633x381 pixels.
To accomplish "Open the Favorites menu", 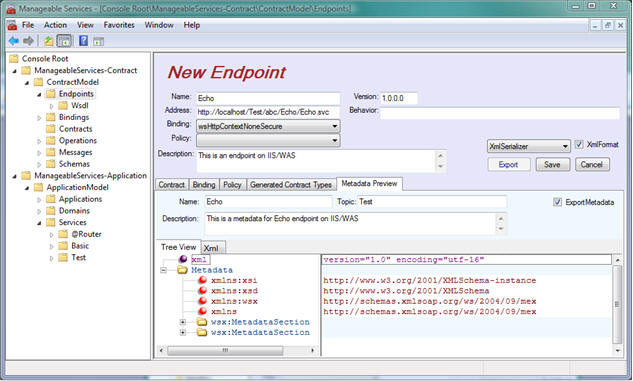I will coord(119,25).
